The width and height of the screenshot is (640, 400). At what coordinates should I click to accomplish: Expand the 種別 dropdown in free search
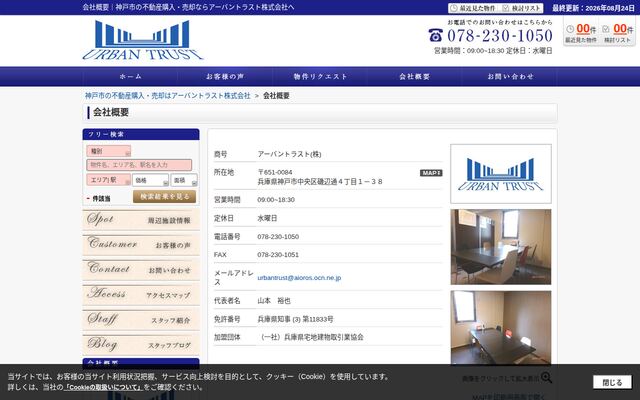point(109,151)
